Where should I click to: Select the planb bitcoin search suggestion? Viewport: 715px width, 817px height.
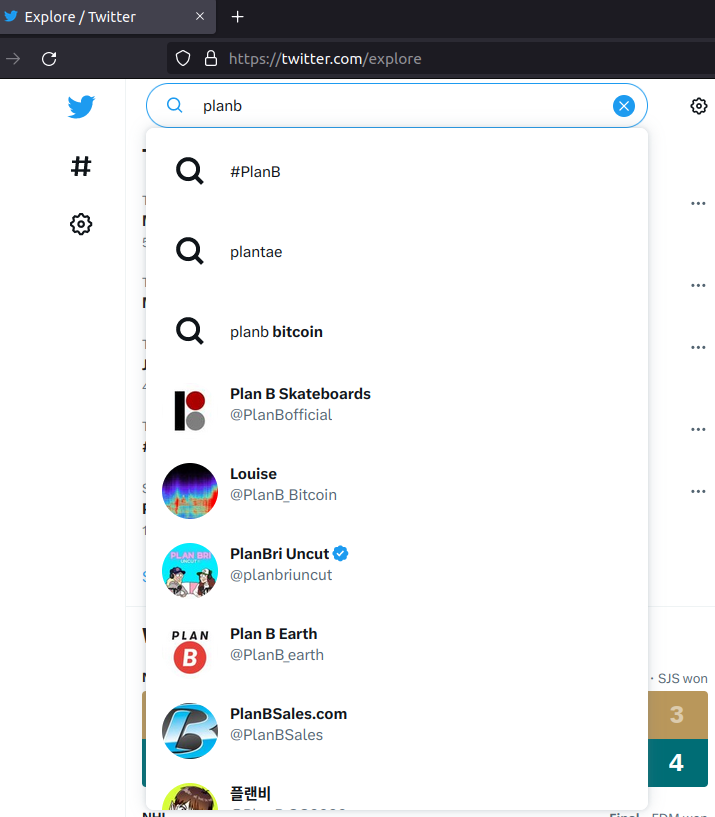point(397,331)
